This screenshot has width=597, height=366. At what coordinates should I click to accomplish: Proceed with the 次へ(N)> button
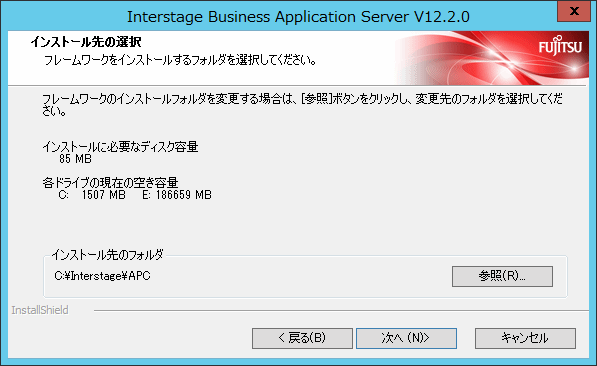(406, 338)
